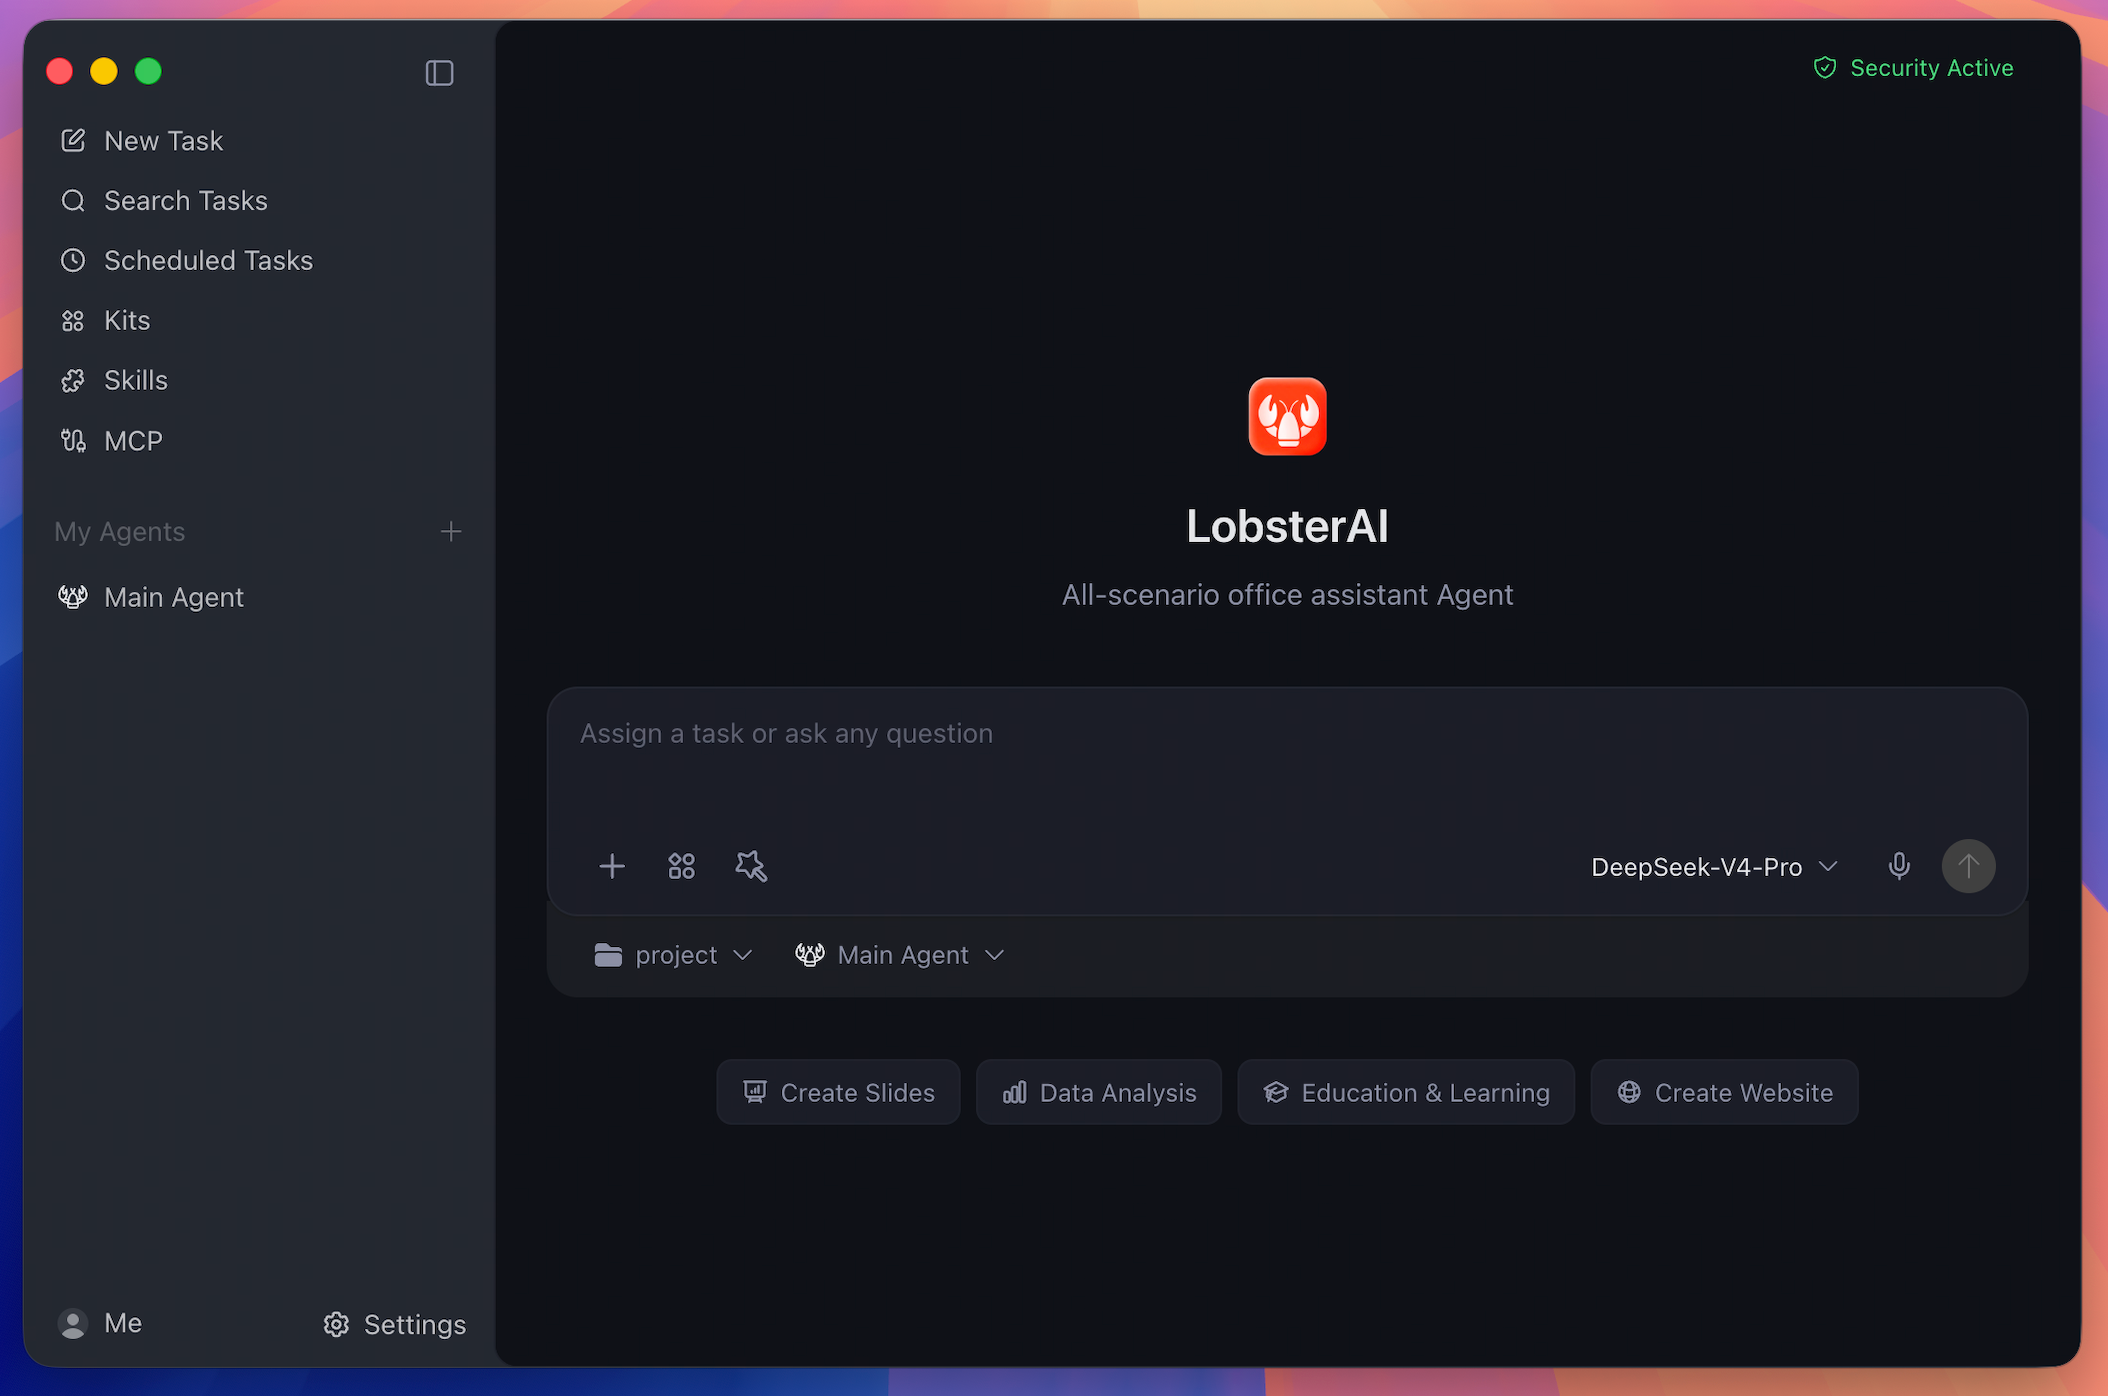Add attachment with plus icon in prompt box

click(x=612, y=866)
